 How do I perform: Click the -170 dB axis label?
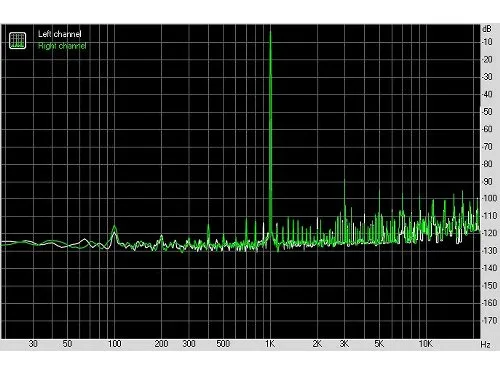(489, 320)
